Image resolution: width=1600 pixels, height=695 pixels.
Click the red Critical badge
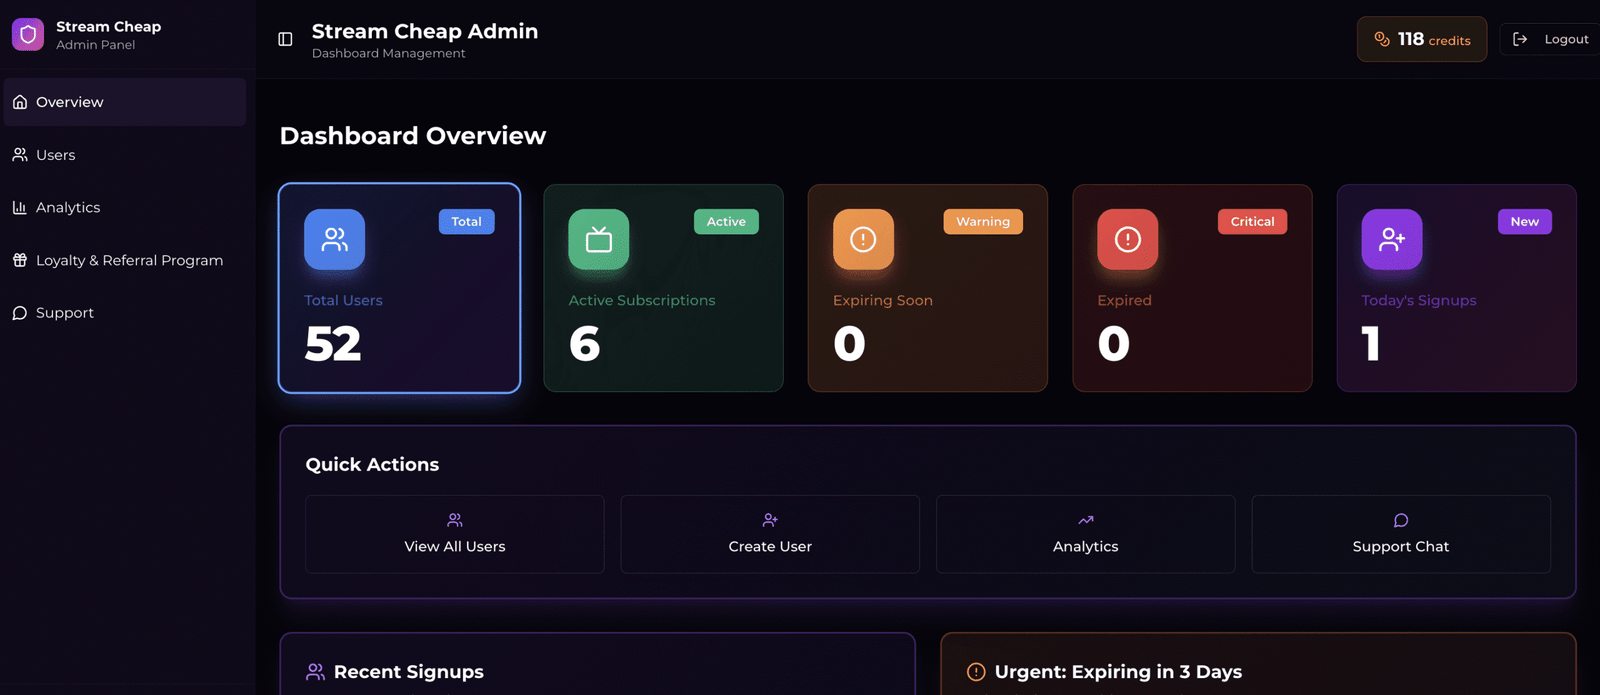pyautogui.click(x=1252, y=222)
